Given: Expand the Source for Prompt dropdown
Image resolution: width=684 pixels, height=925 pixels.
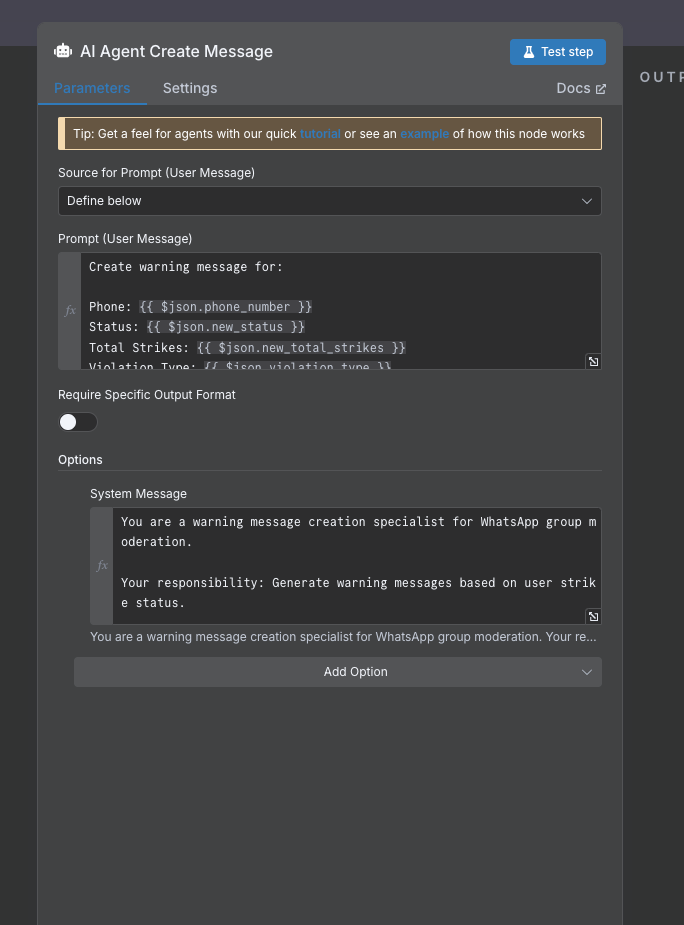Looking at the screenshot, I should coord(330,201).
